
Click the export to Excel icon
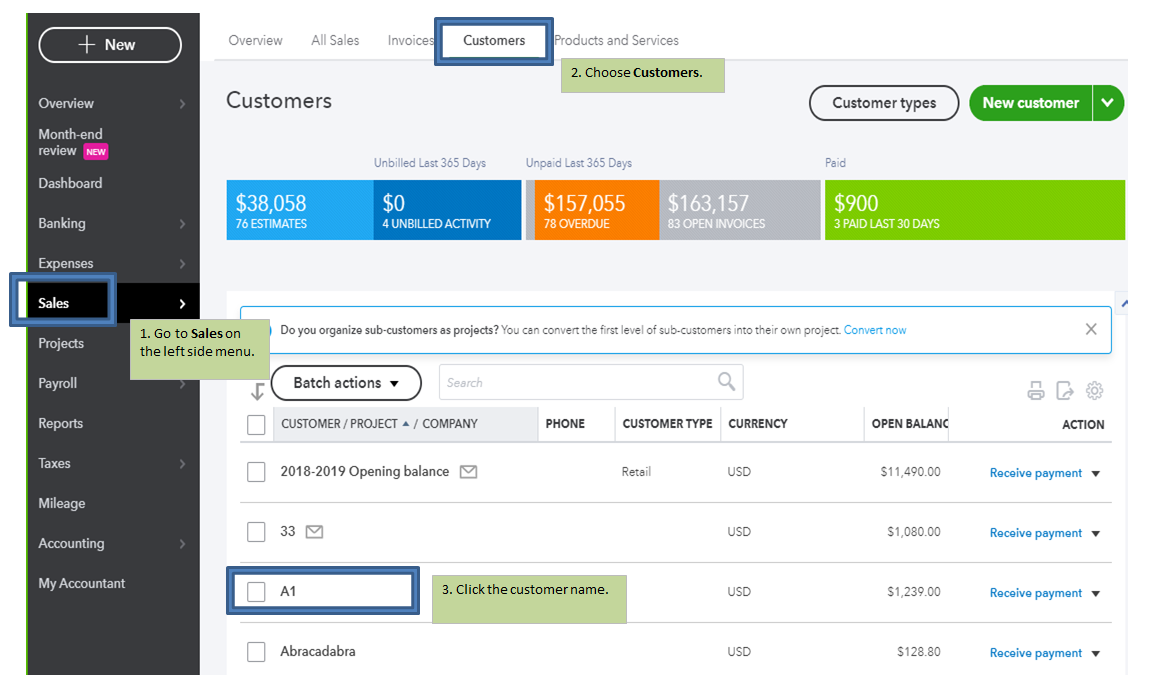pyautogui.click(x=1065, y=391)
